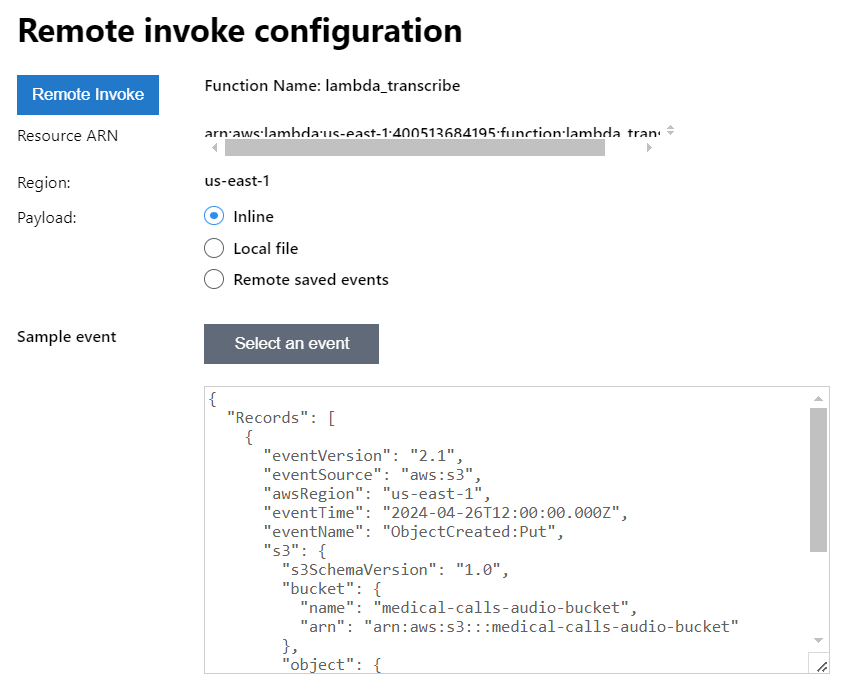
Task: Click the Remote Invoke button
Action: (x=88, y=95)
